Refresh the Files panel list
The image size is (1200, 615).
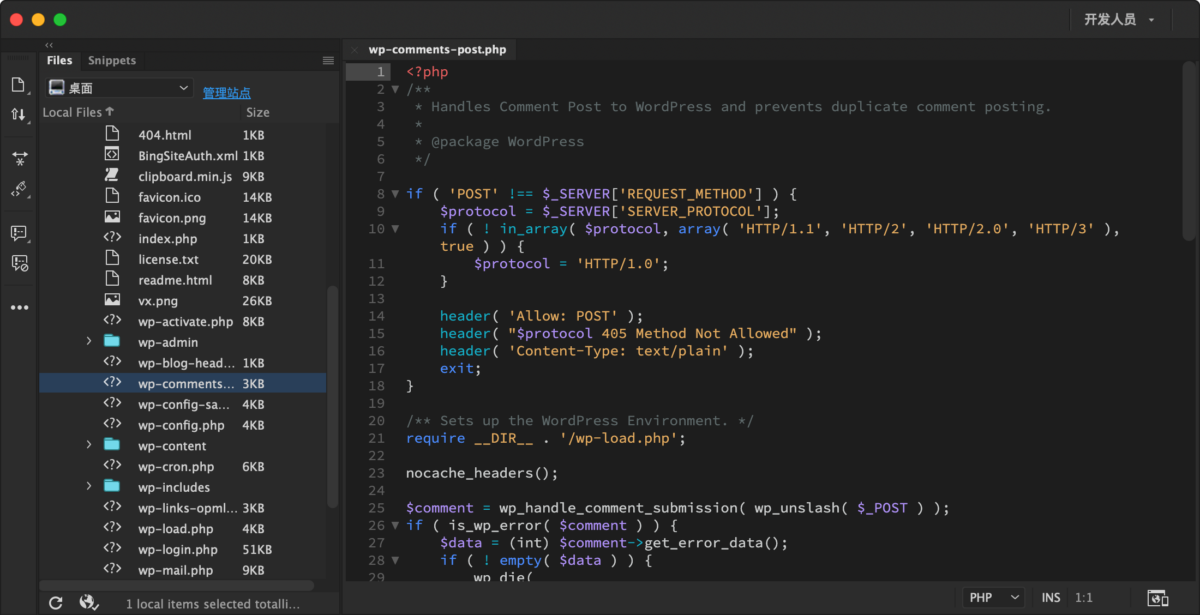point(56,602)
